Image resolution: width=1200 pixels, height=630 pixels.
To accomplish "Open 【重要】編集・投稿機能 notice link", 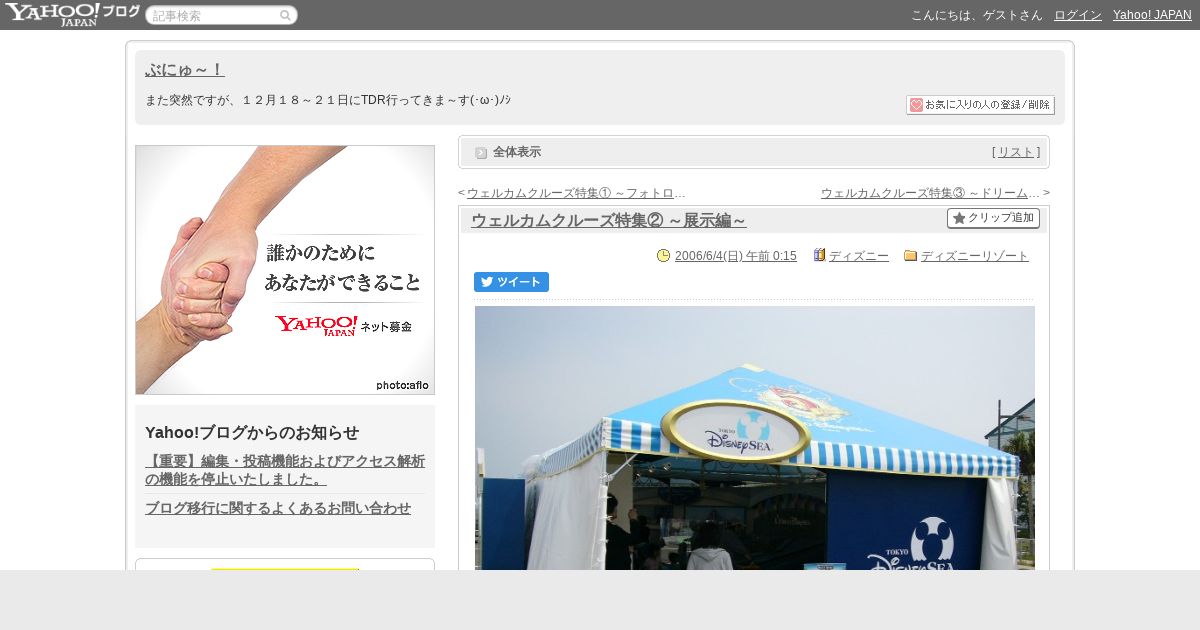I will pyautogui.click(x=285, y=470).
